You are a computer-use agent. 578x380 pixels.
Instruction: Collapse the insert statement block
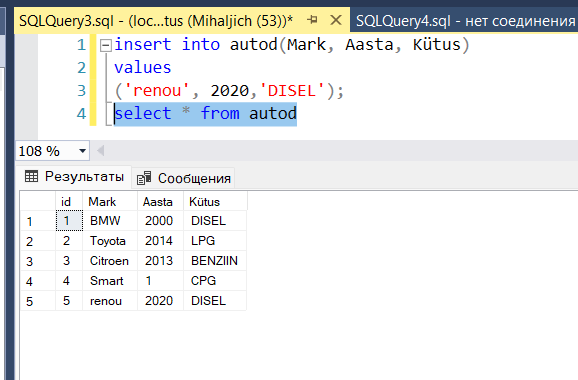click(x=106, y=46)
